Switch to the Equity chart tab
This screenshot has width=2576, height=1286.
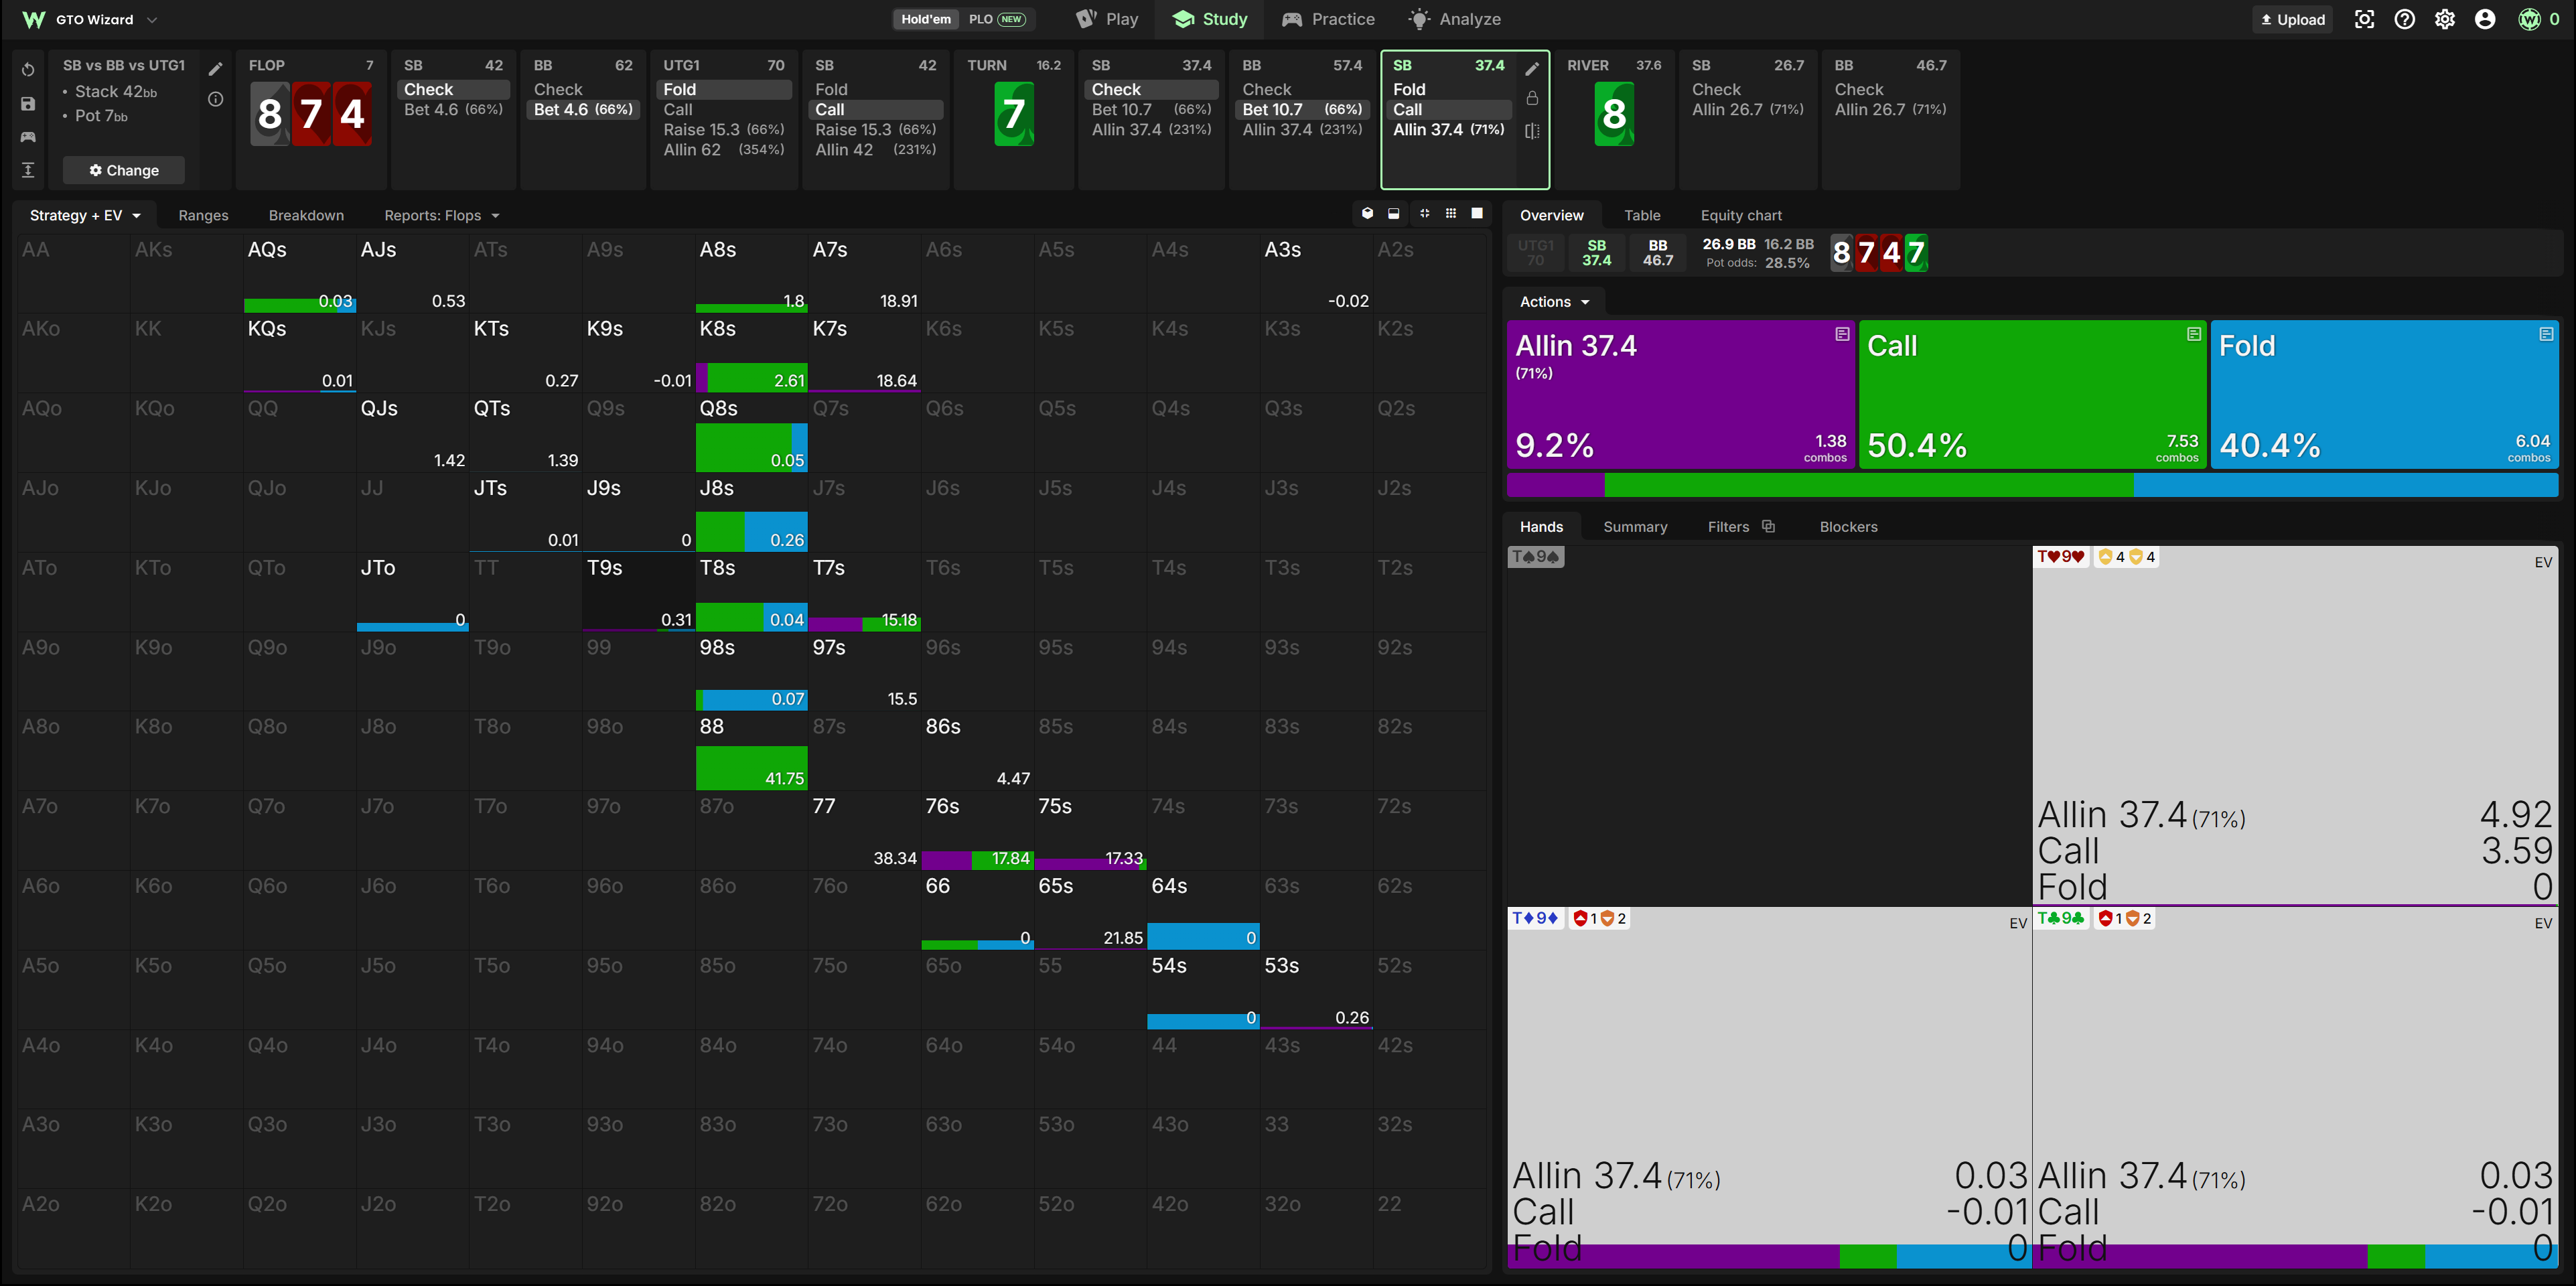pos(1741,215)
